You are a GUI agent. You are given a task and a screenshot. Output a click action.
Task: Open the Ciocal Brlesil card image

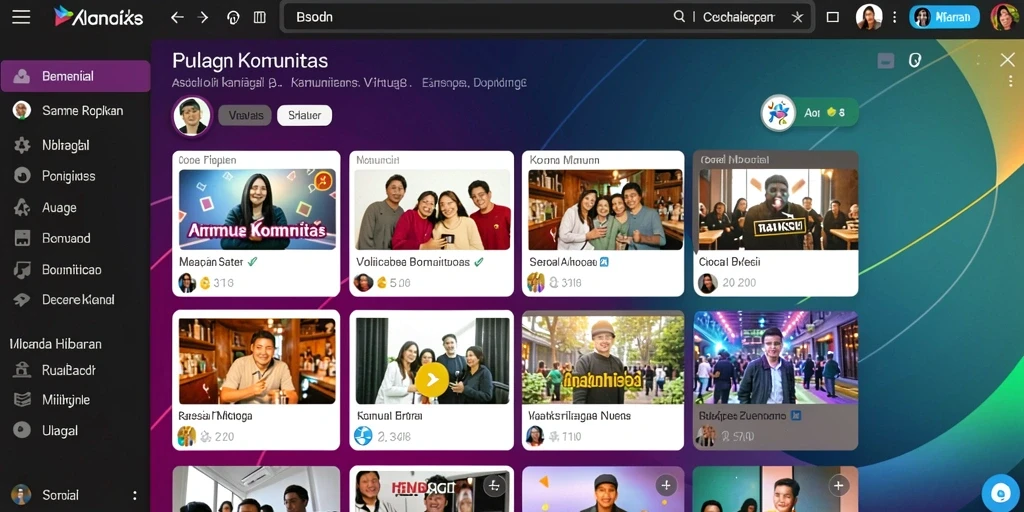[x=778, y=210]
